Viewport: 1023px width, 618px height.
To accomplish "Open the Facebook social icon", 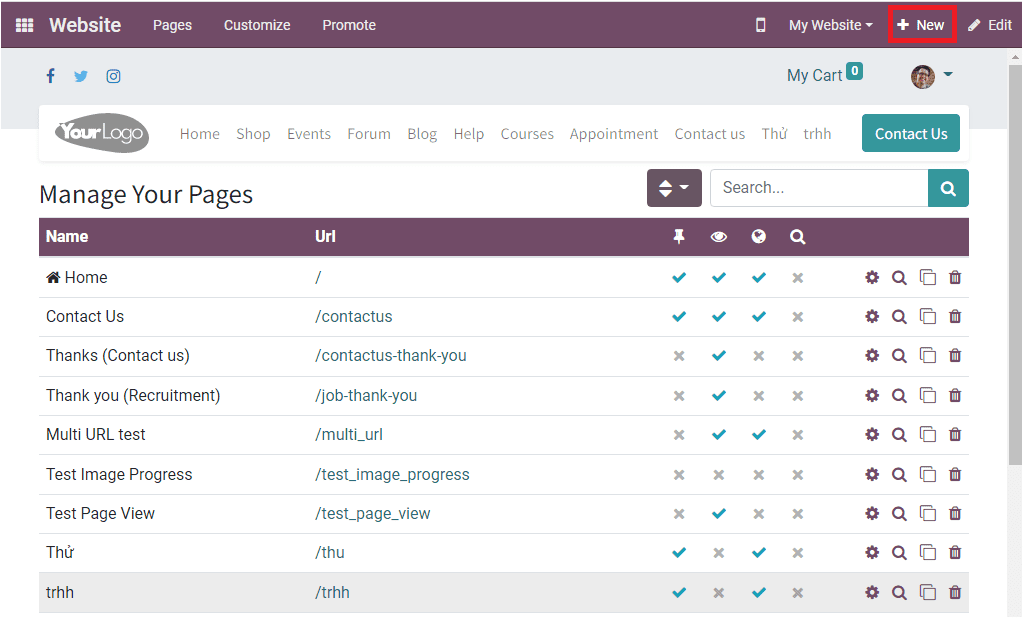I will tap(50, 75).
